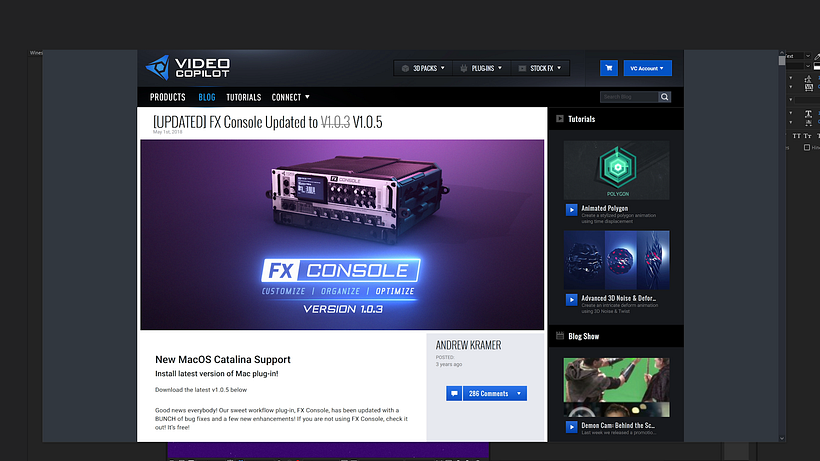
Task: Open the Tutorials page
Action: [x=244, y=97]
